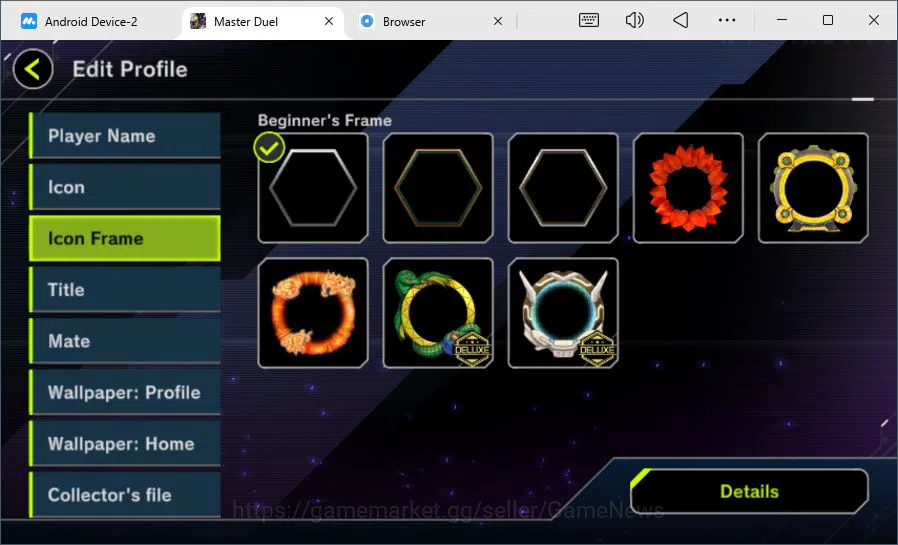This screenshot has width=898, height=545.
Task: Pick the green serpent Deluxe frame
Action: point(438,313)
